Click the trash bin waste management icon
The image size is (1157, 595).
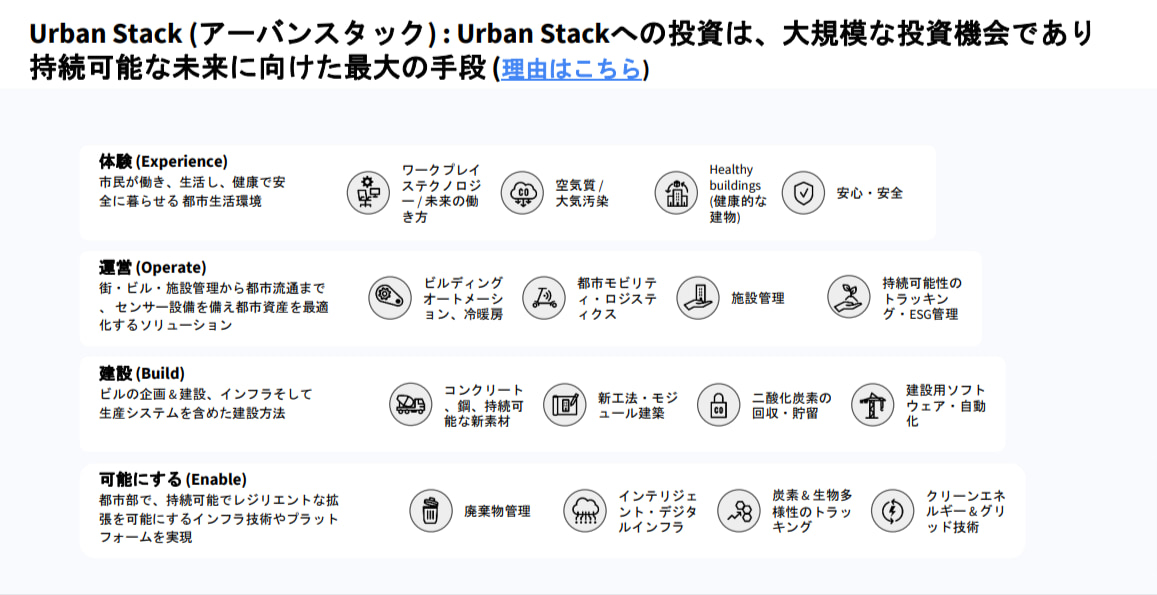(431, 511)
